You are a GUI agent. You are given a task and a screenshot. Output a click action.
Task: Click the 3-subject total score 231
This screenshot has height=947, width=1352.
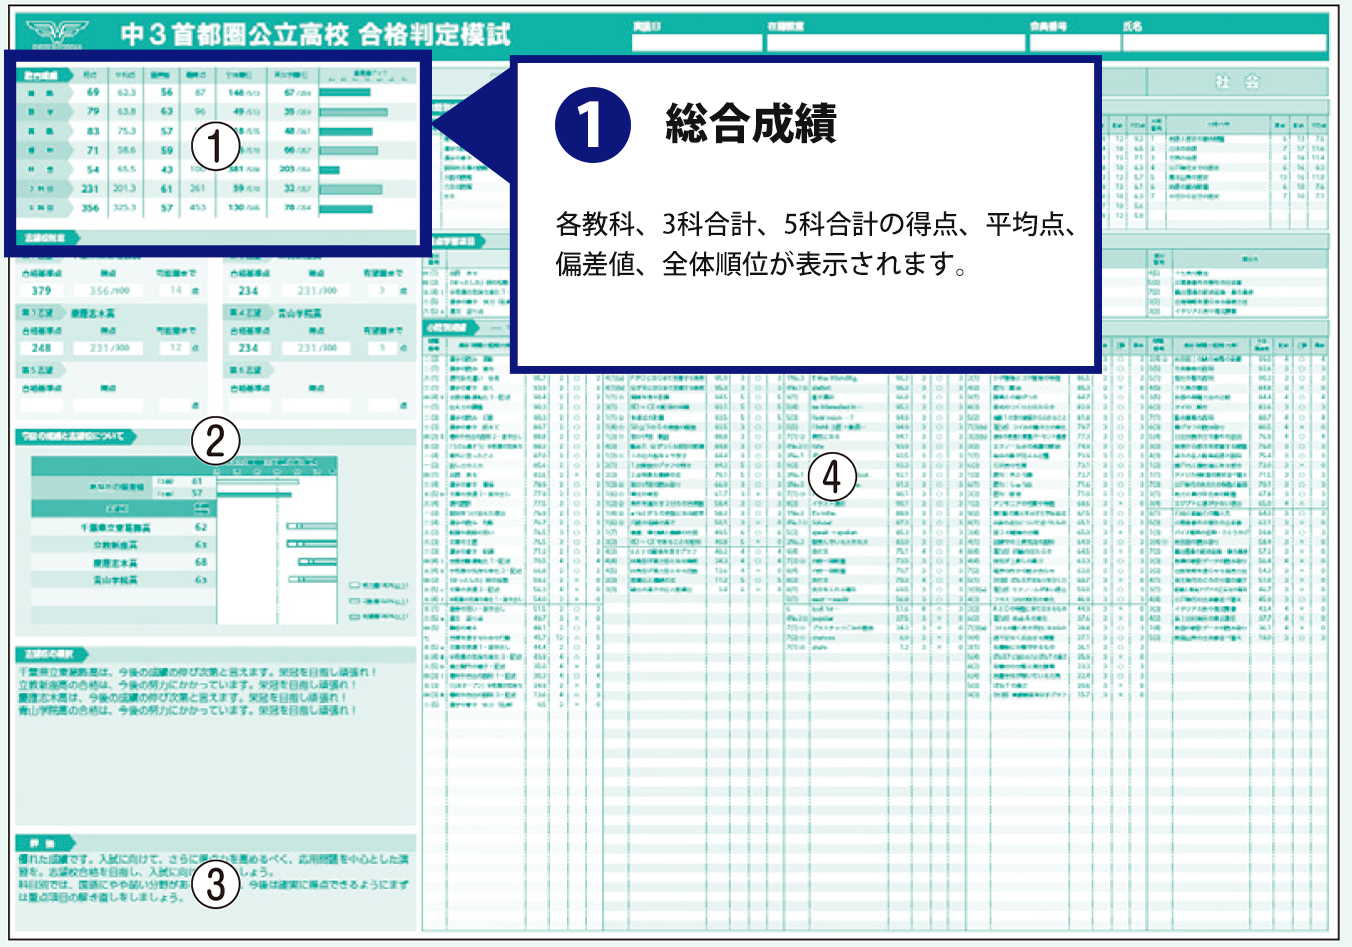coord(90,188)
